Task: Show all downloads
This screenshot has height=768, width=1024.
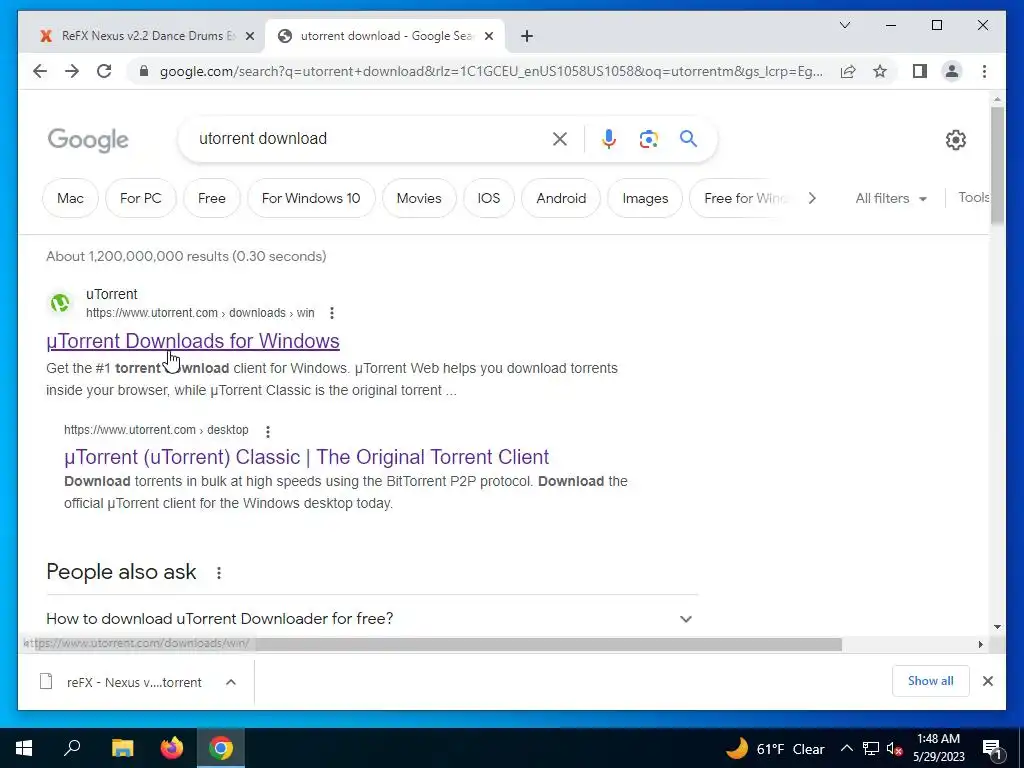Action: tap(931, 681)
